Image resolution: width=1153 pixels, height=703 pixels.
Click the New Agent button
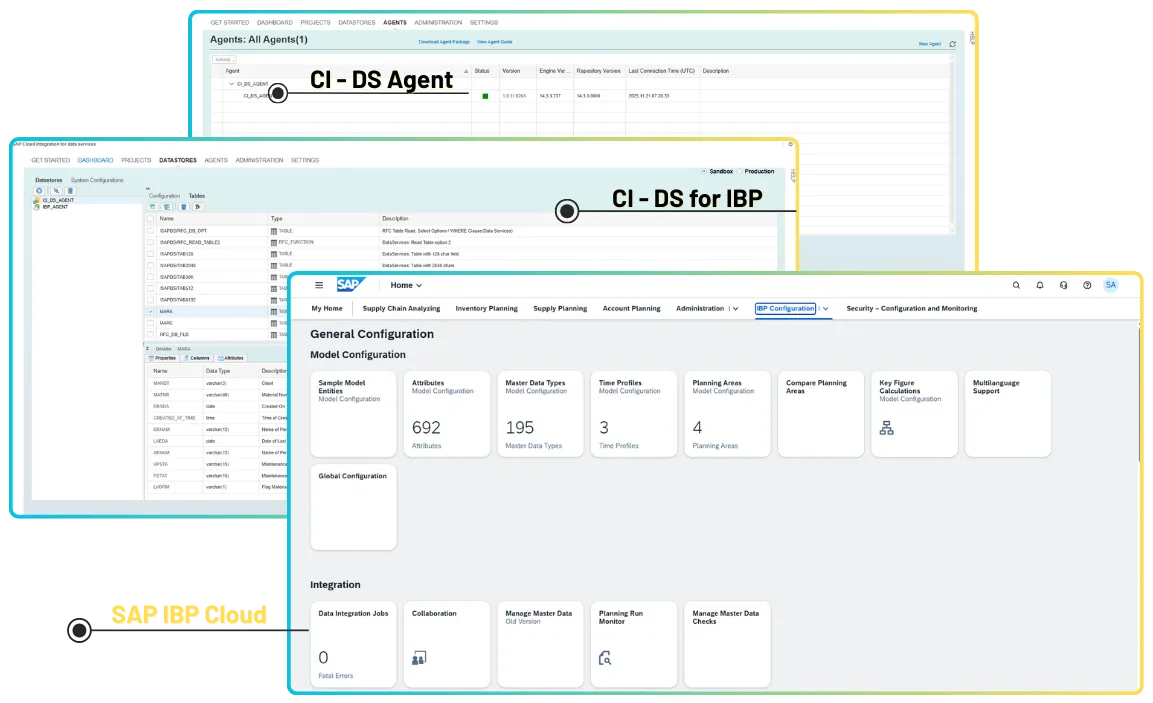[931, 45]
